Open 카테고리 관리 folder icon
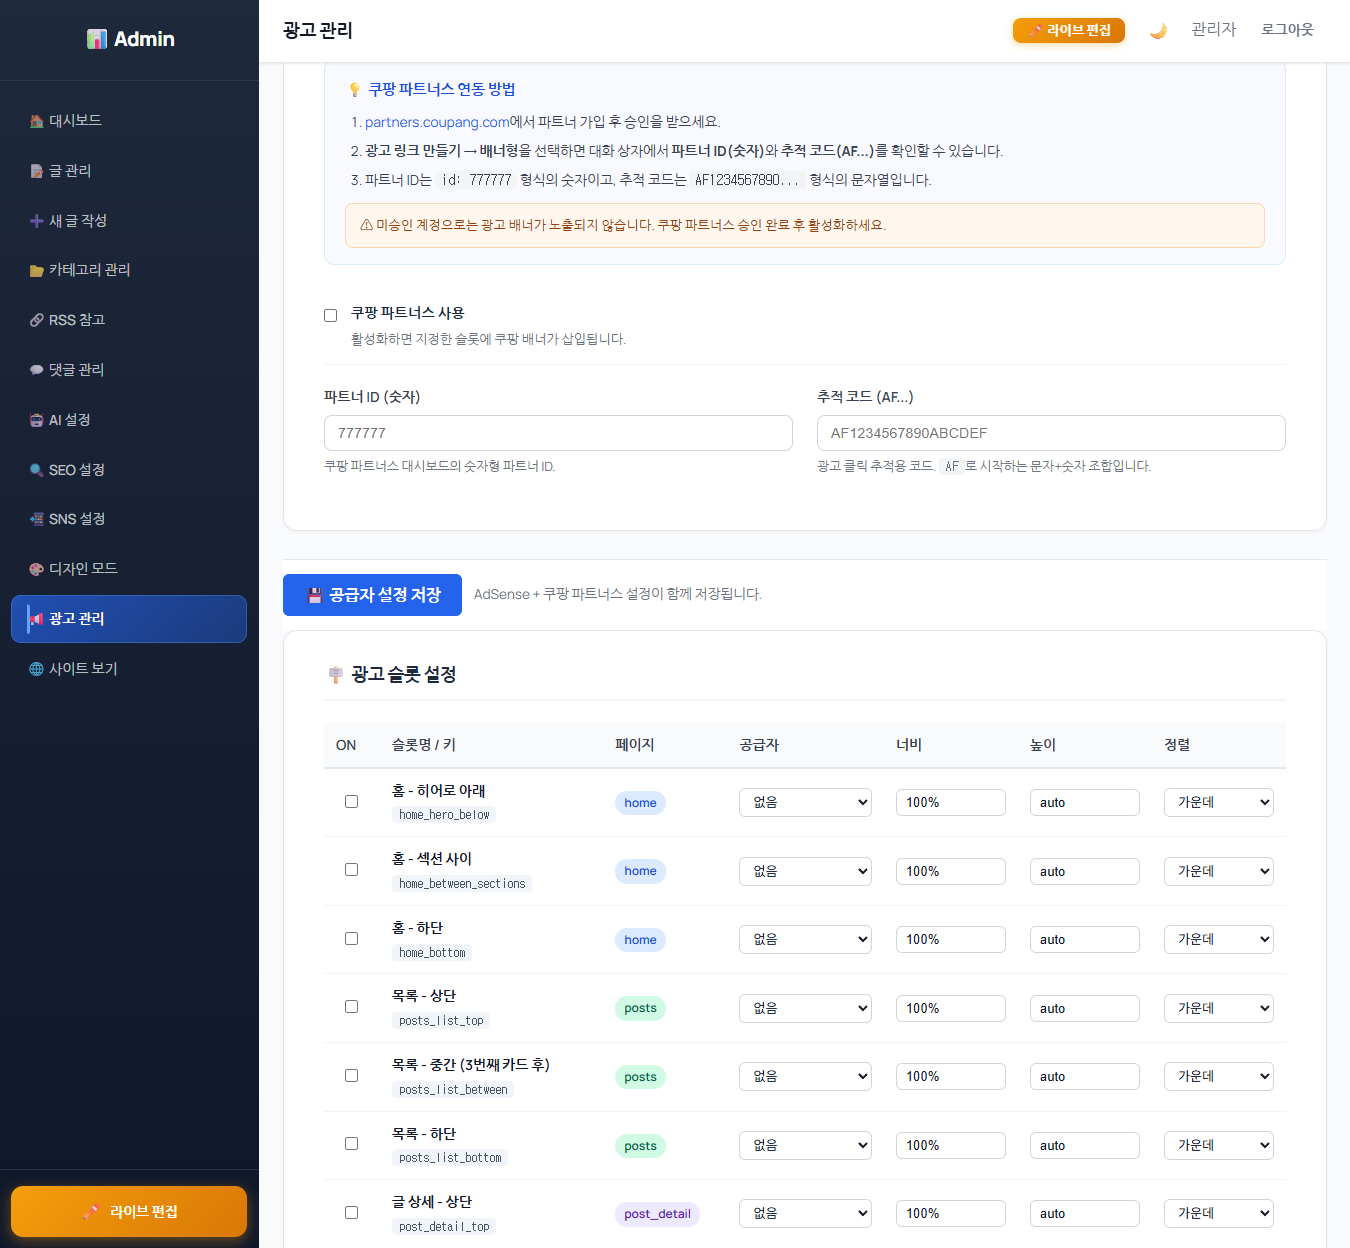 click(37, 270)
